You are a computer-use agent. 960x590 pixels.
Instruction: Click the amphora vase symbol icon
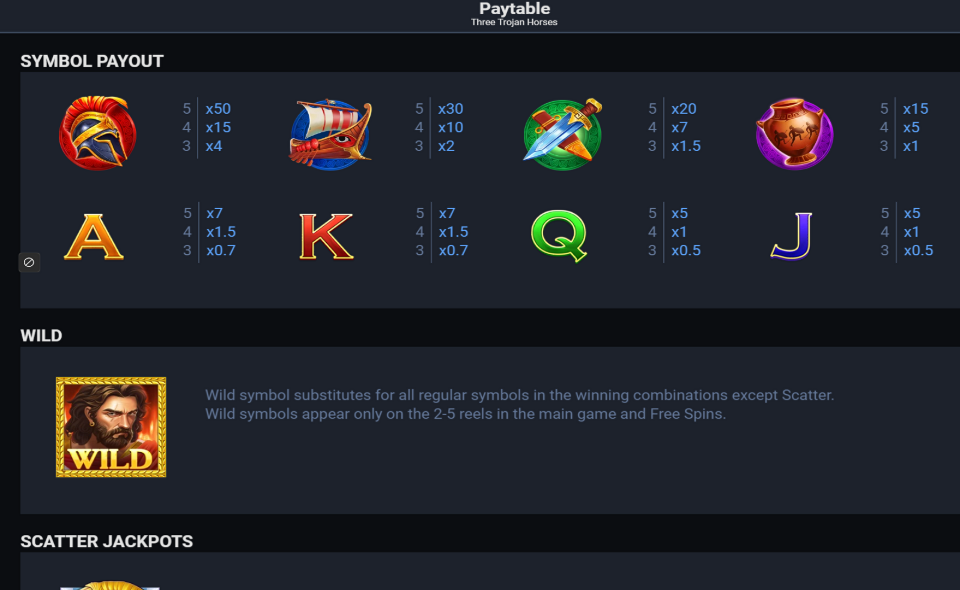(794, 133)
